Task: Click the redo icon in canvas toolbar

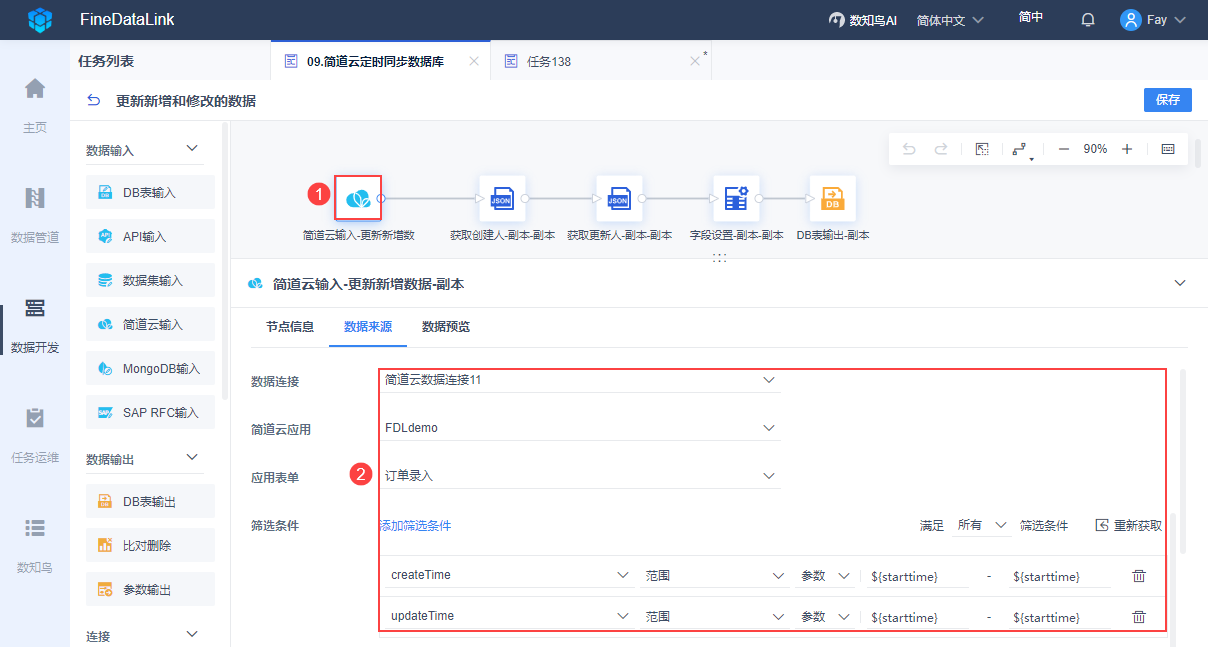Action: (941, 149)
